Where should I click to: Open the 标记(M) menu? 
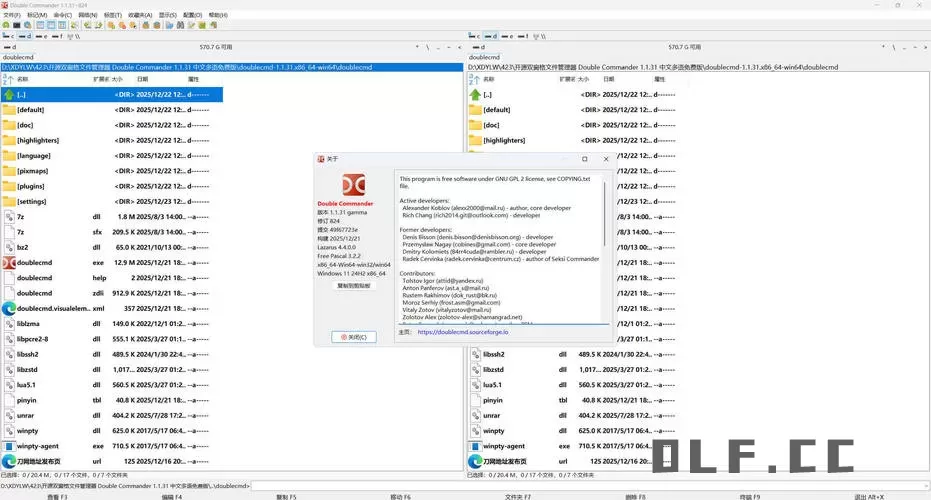37,15
